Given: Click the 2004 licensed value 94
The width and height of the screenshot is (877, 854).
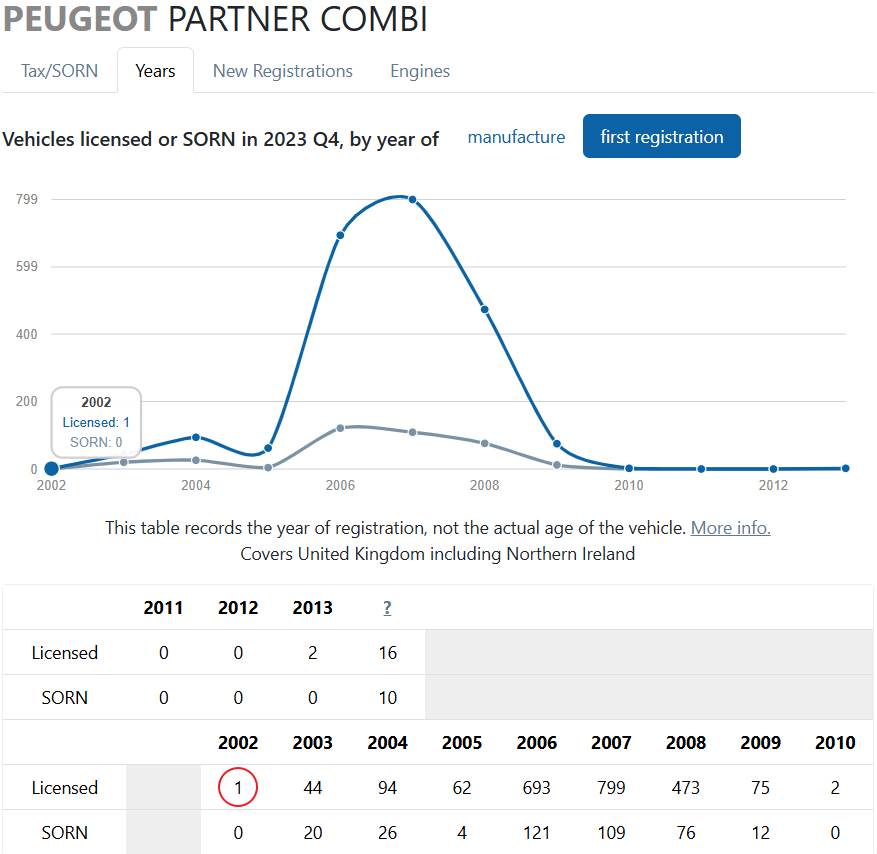Looking at the screenshot, I should pyautogui.click(x=387, y=787).
